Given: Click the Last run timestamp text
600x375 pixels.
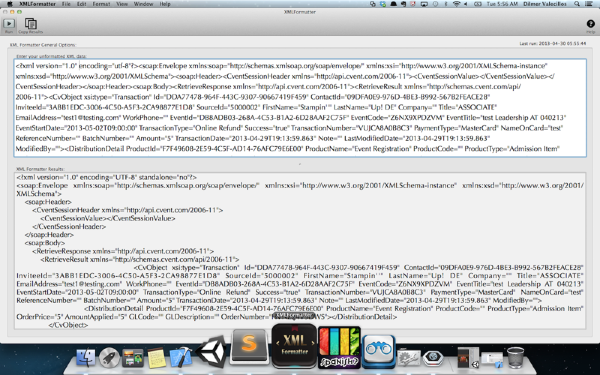Looking at the screenshot, I should [x=553, y=44].
